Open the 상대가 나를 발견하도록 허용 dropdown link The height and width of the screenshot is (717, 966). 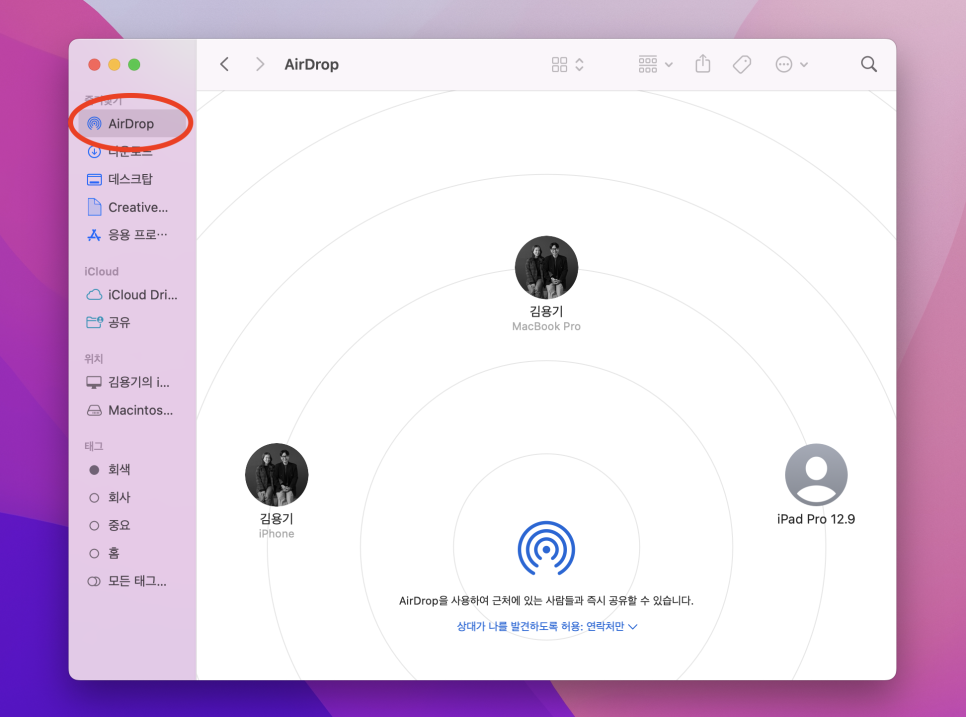(546, 626)
